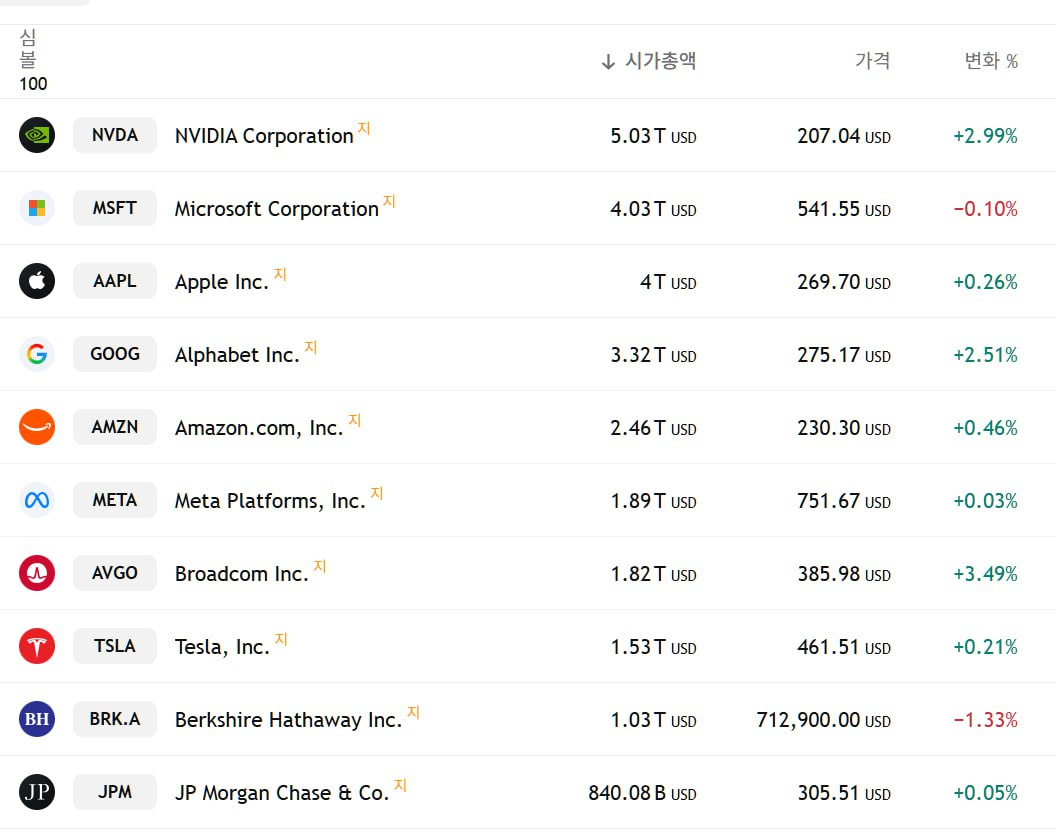Click the Amazon logo icon
This screenshot has height=835, width=1056.
37,427
